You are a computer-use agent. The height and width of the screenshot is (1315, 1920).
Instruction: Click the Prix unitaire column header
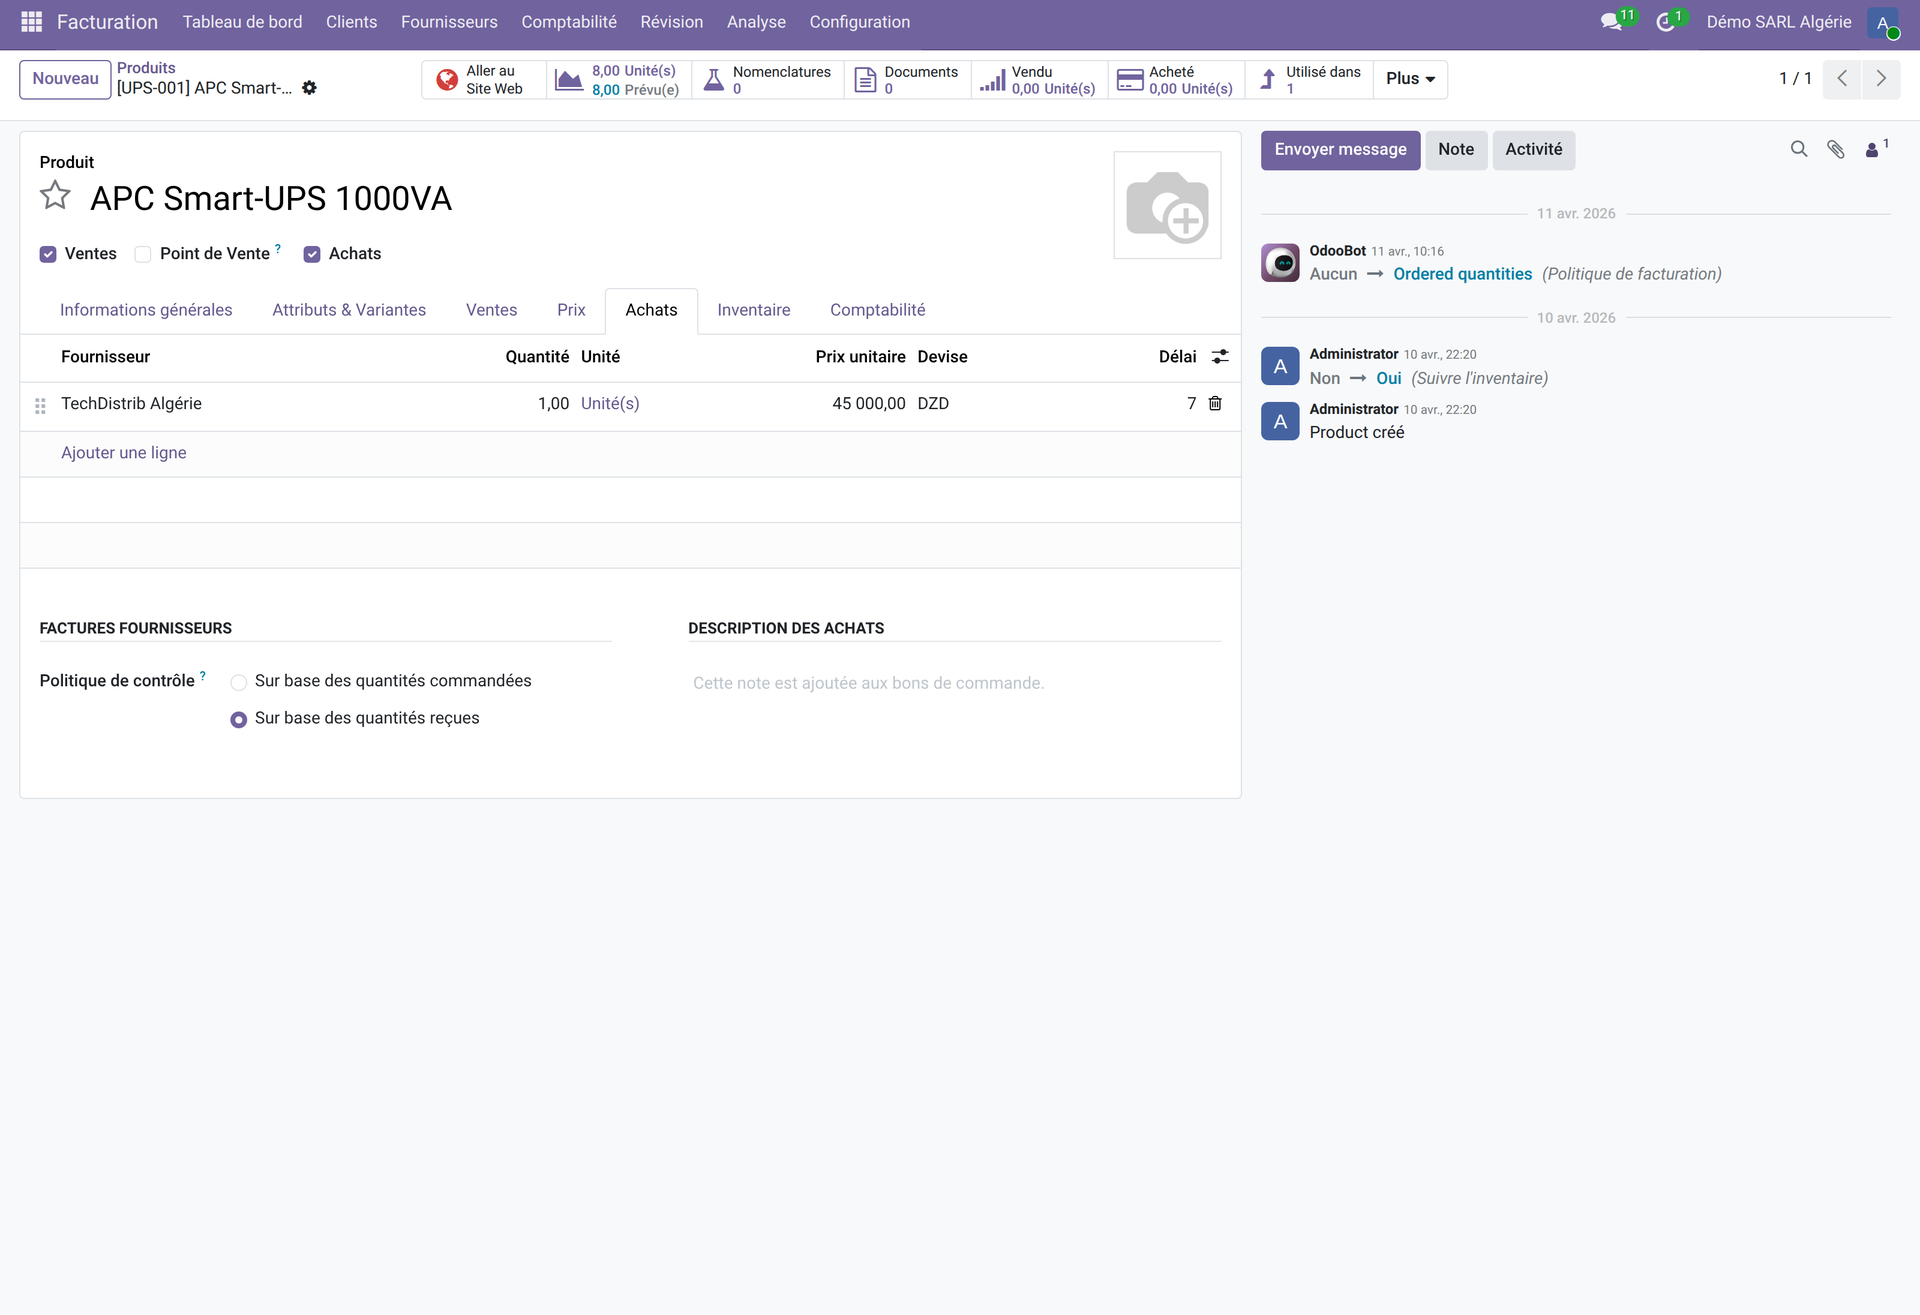pos(860,357)
